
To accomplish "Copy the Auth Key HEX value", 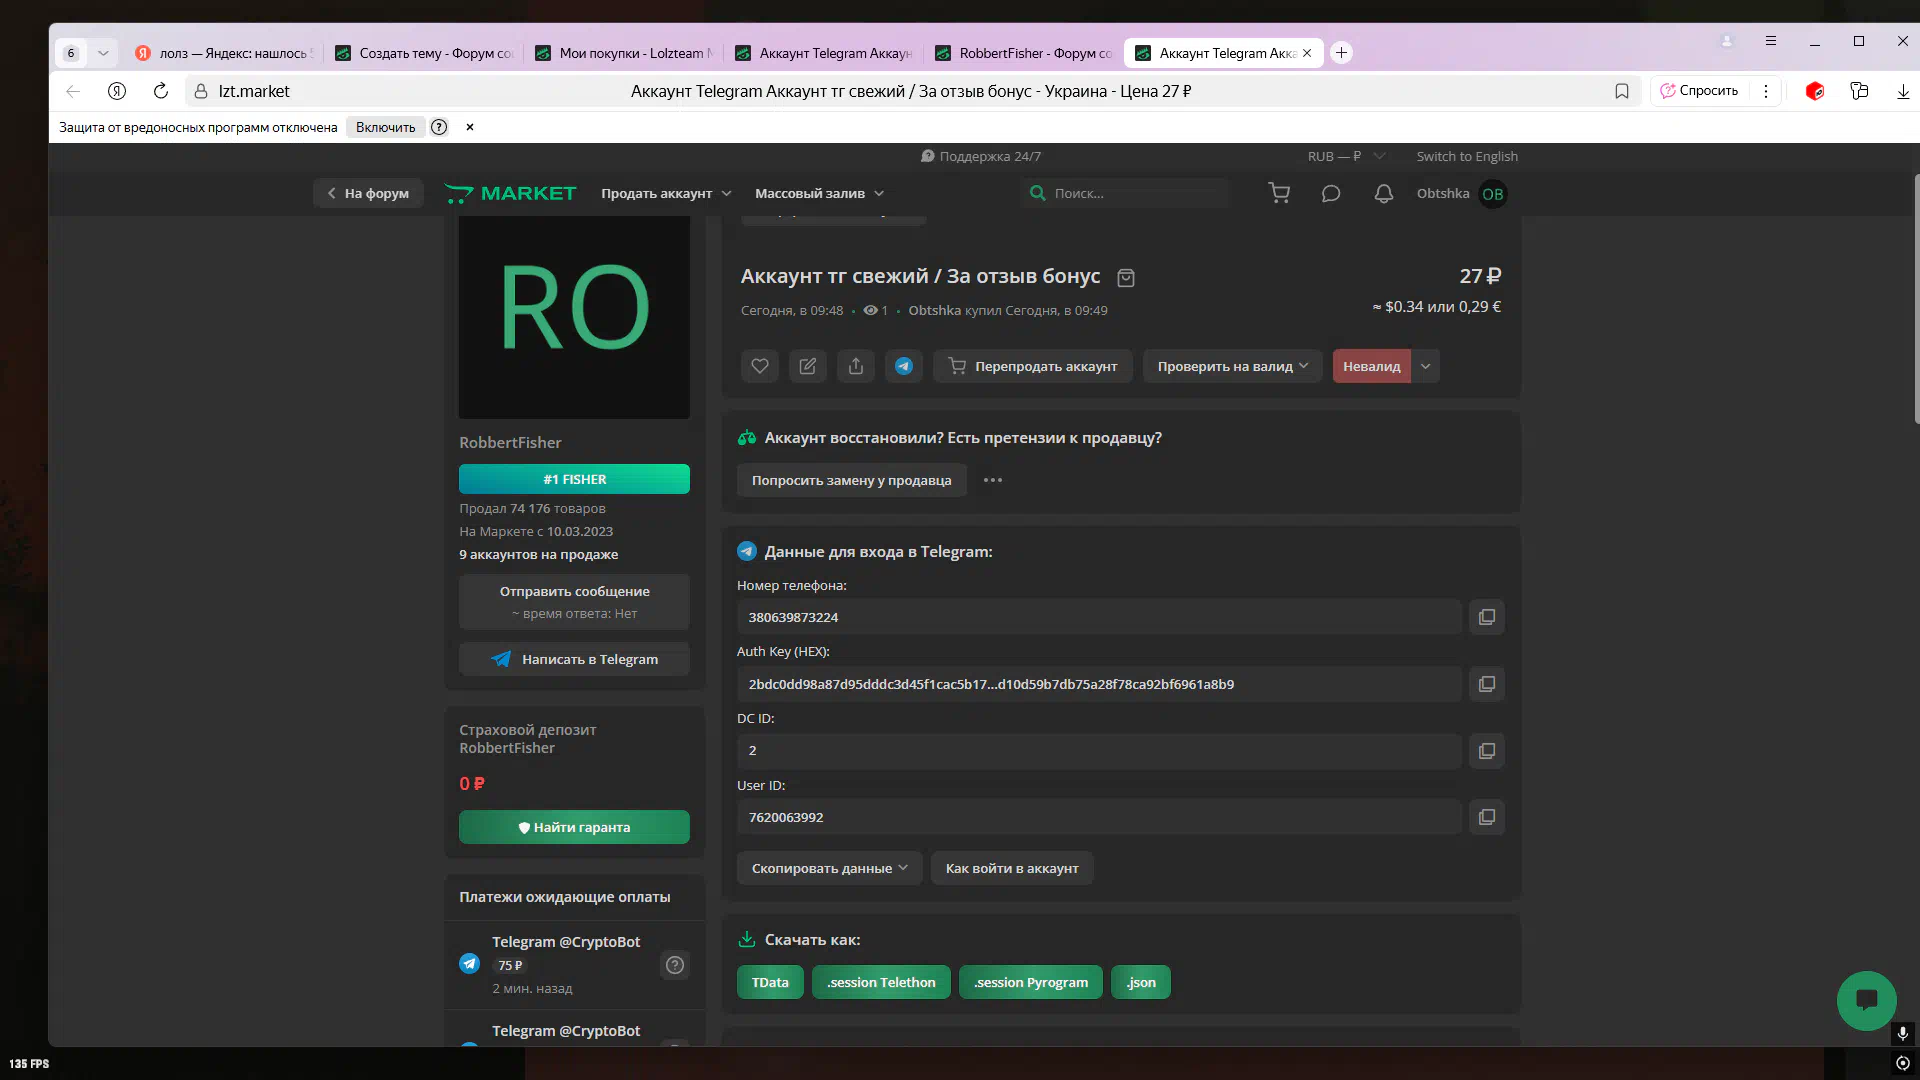I will 1487,684.
